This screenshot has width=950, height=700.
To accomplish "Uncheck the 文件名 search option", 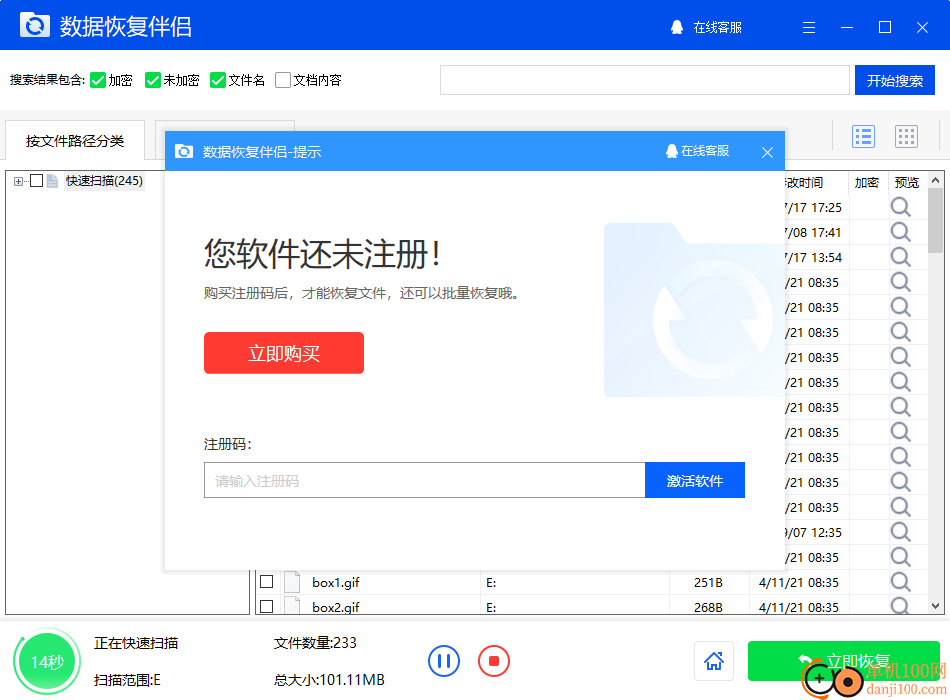I will pyautogui.click(x=218, y=80).
